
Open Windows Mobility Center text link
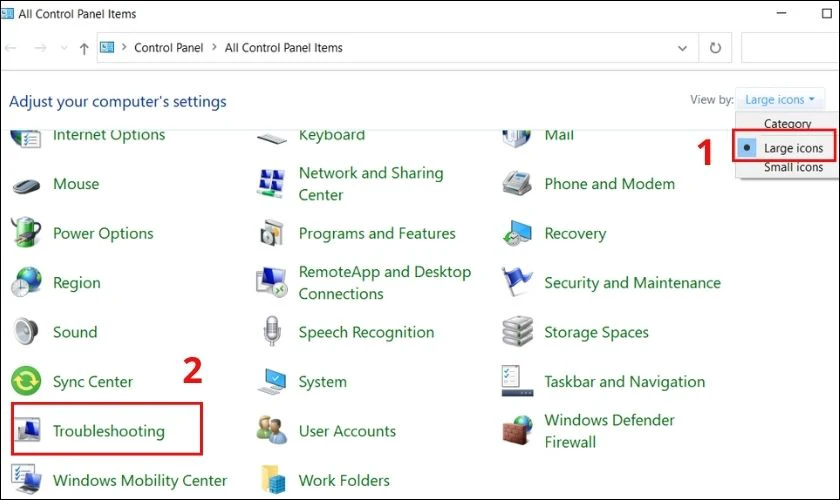(x=140, y=480)
